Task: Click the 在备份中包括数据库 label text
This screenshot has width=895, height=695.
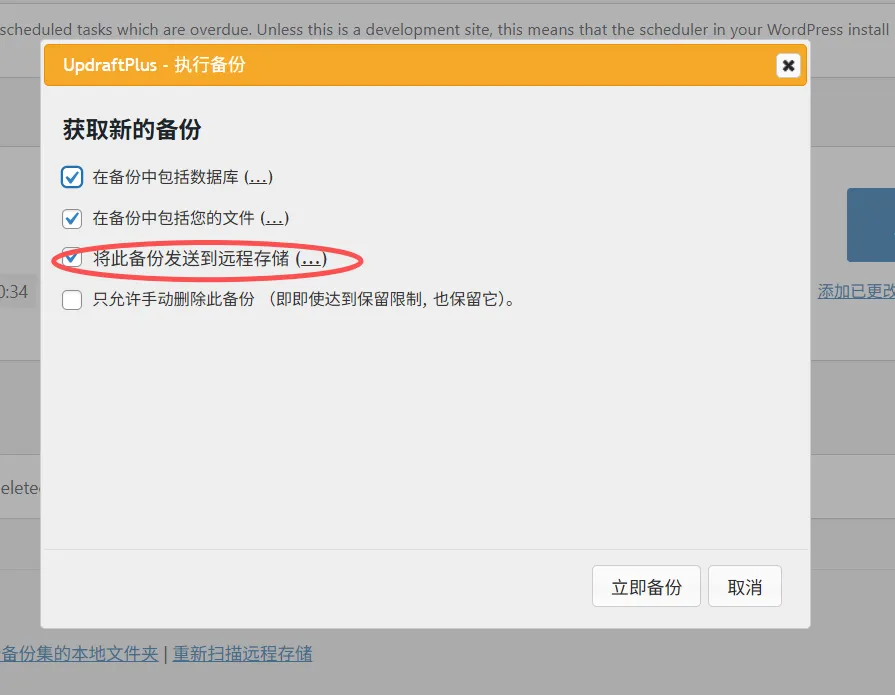Action: pos(165,177)
